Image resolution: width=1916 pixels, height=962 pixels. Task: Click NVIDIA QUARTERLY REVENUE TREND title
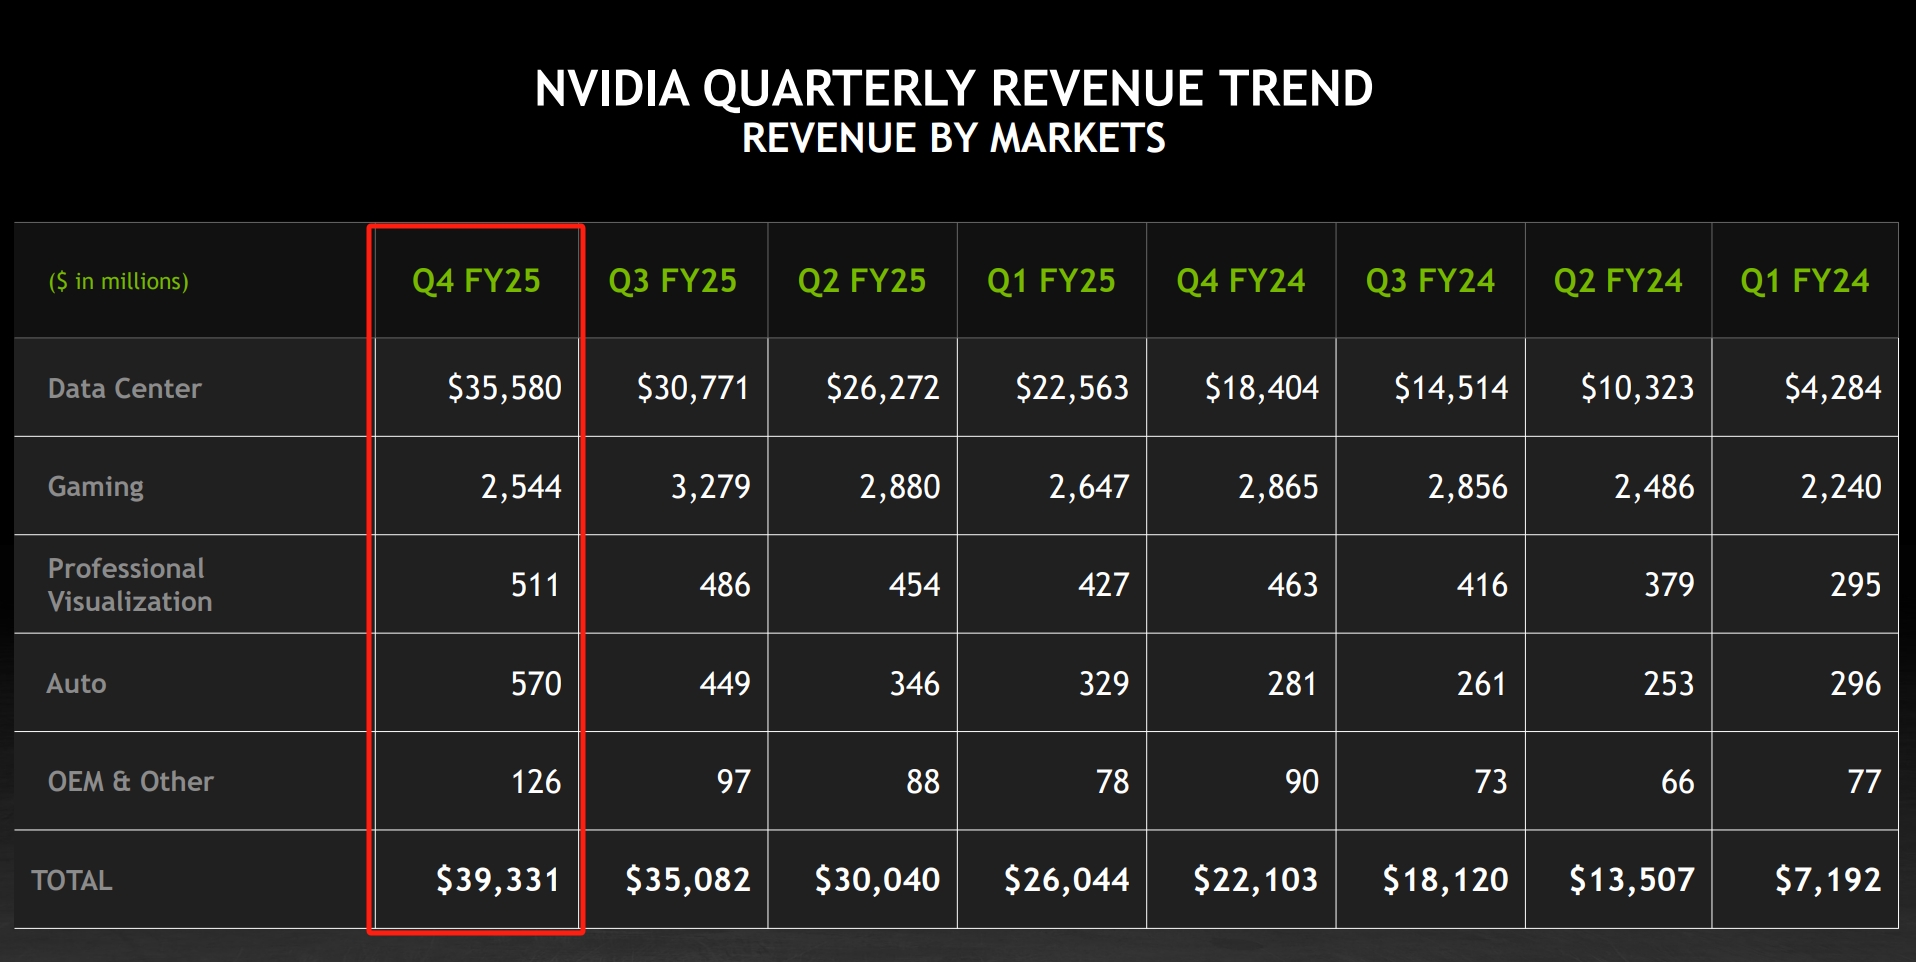(x=954, y=89)
